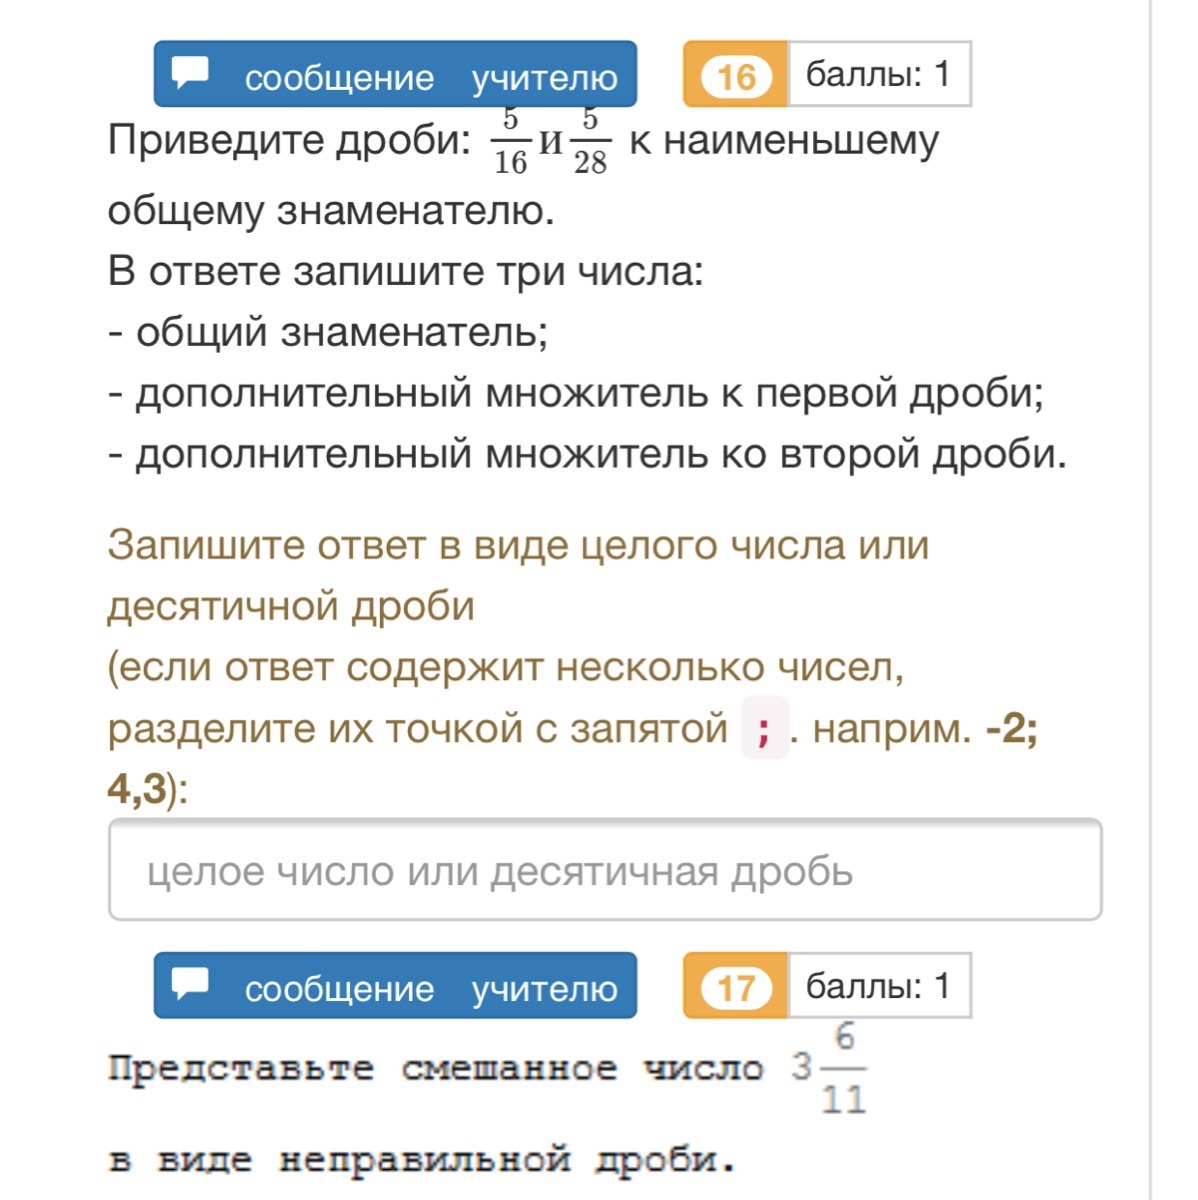Click the text «в виде неправильной дроби.»
This screenshot has height=1200, width=1198.
coord(422,1160)
